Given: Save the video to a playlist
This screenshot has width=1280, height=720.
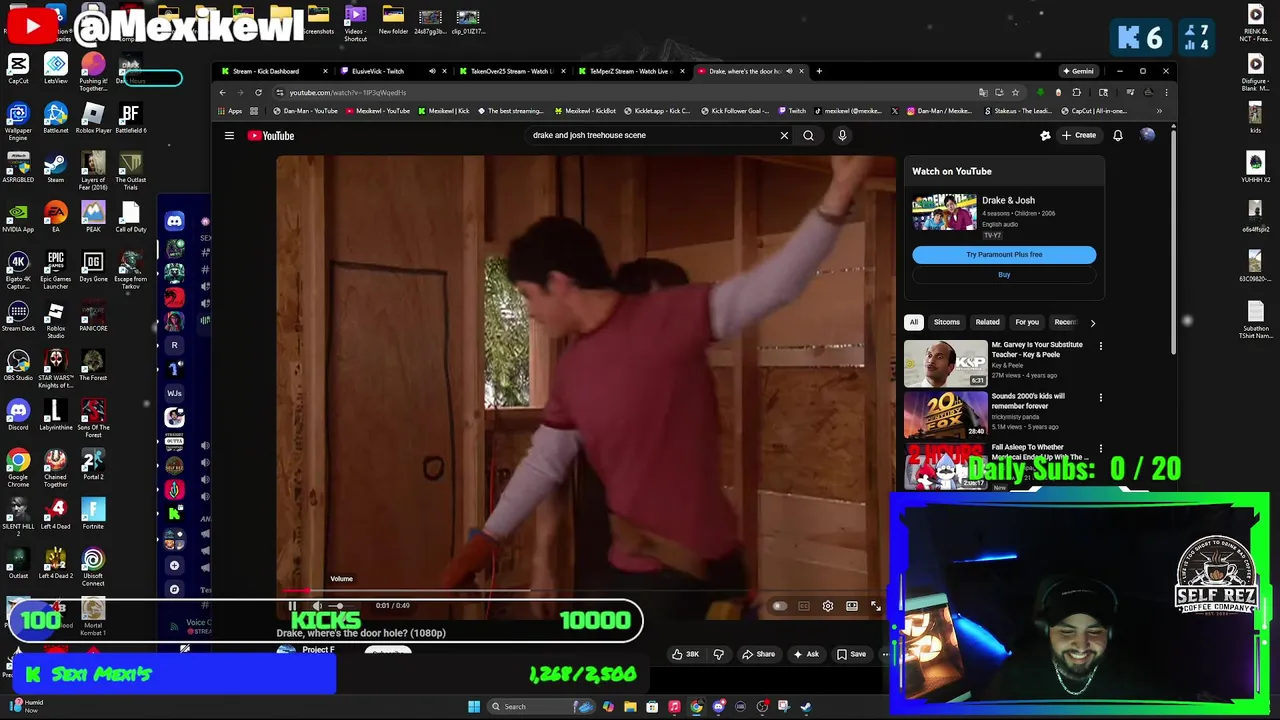Looking at the screenshot, I should tap(851, 654).
